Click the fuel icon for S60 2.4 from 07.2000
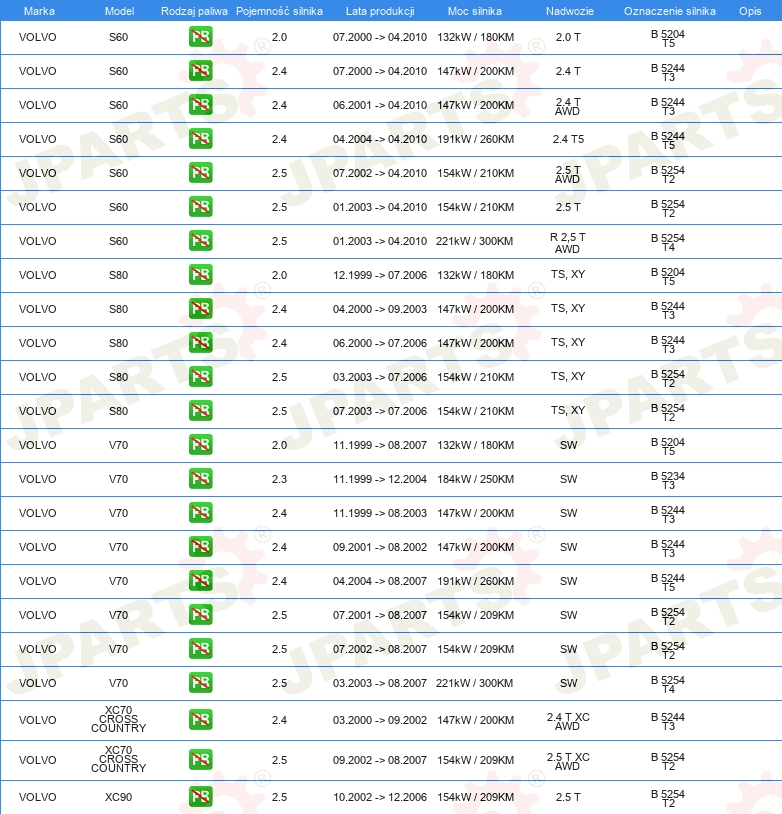The height and width of the screenshot is (814, 782). (x=200, y=71)
